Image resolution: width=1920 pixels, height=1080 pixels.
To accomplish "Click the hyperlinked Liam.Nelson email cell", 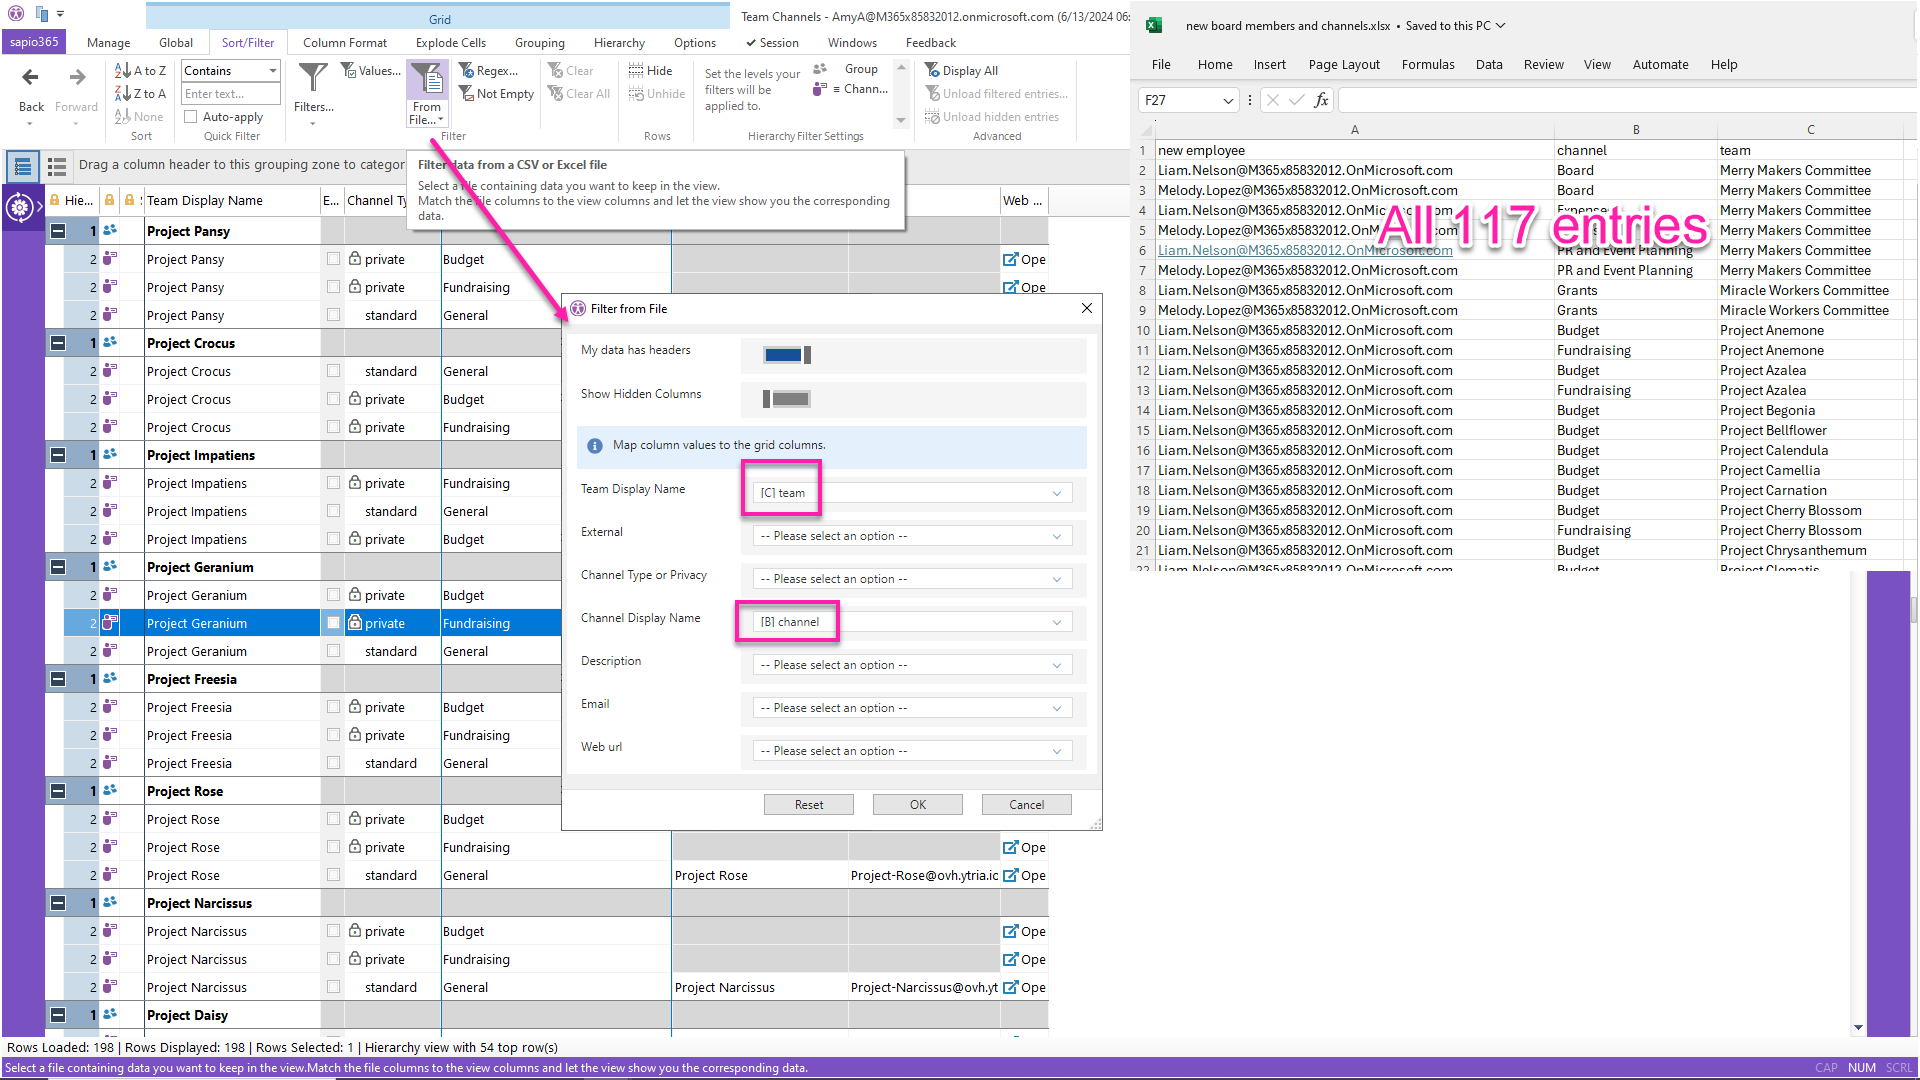I will (1305, 251).
